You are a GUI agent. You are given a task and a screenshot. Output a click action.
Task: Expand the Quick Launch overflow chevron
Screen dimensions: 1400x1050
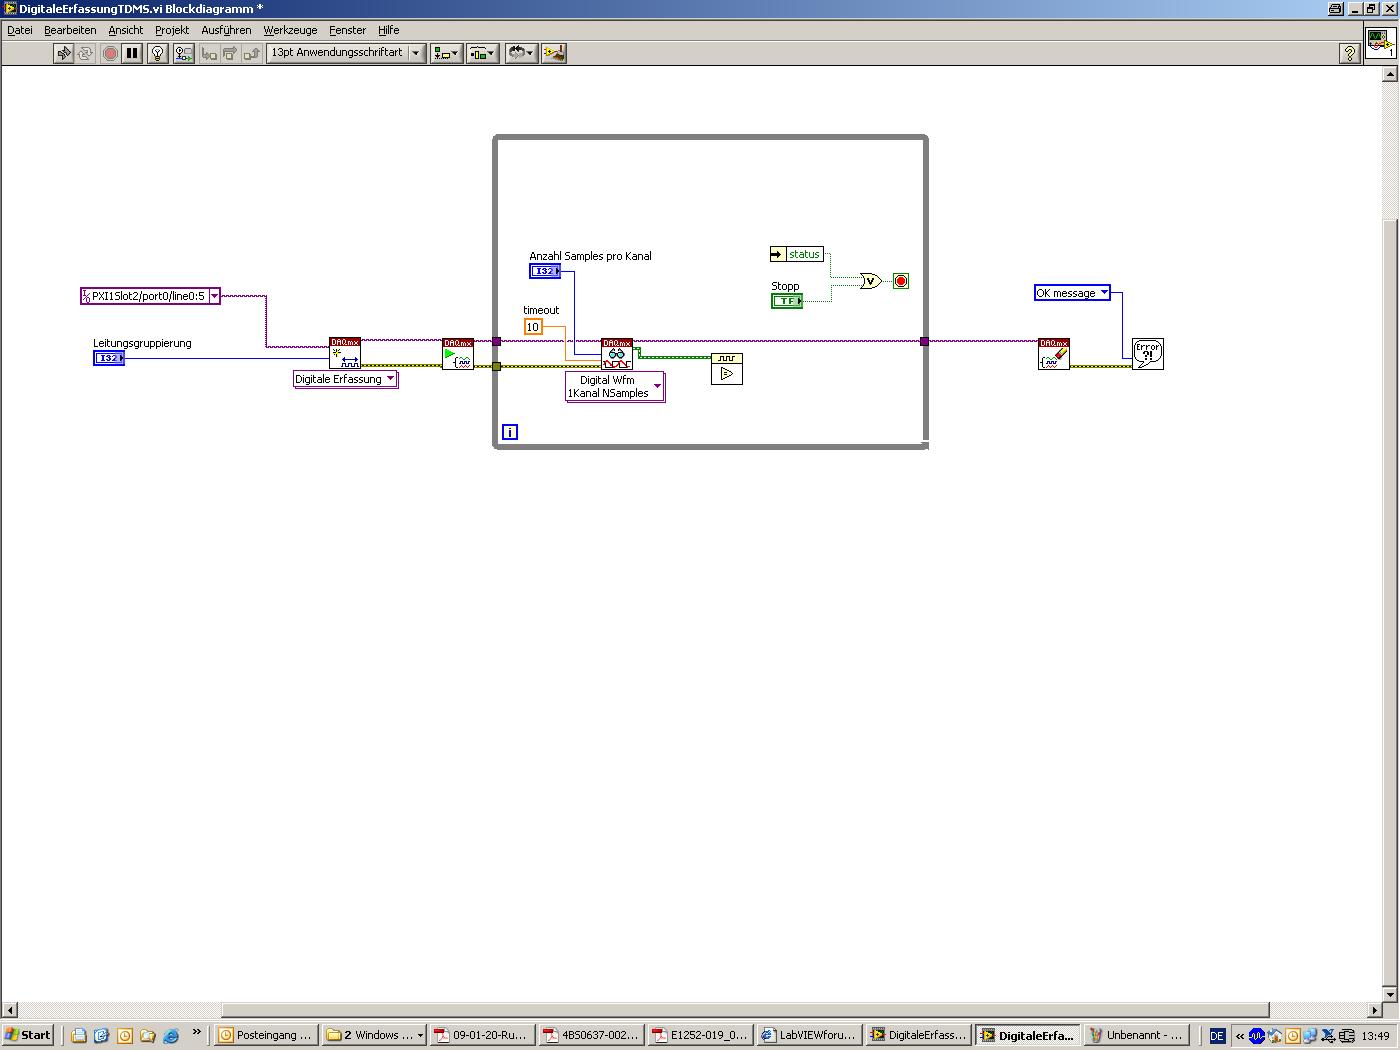pos(196,1033)
